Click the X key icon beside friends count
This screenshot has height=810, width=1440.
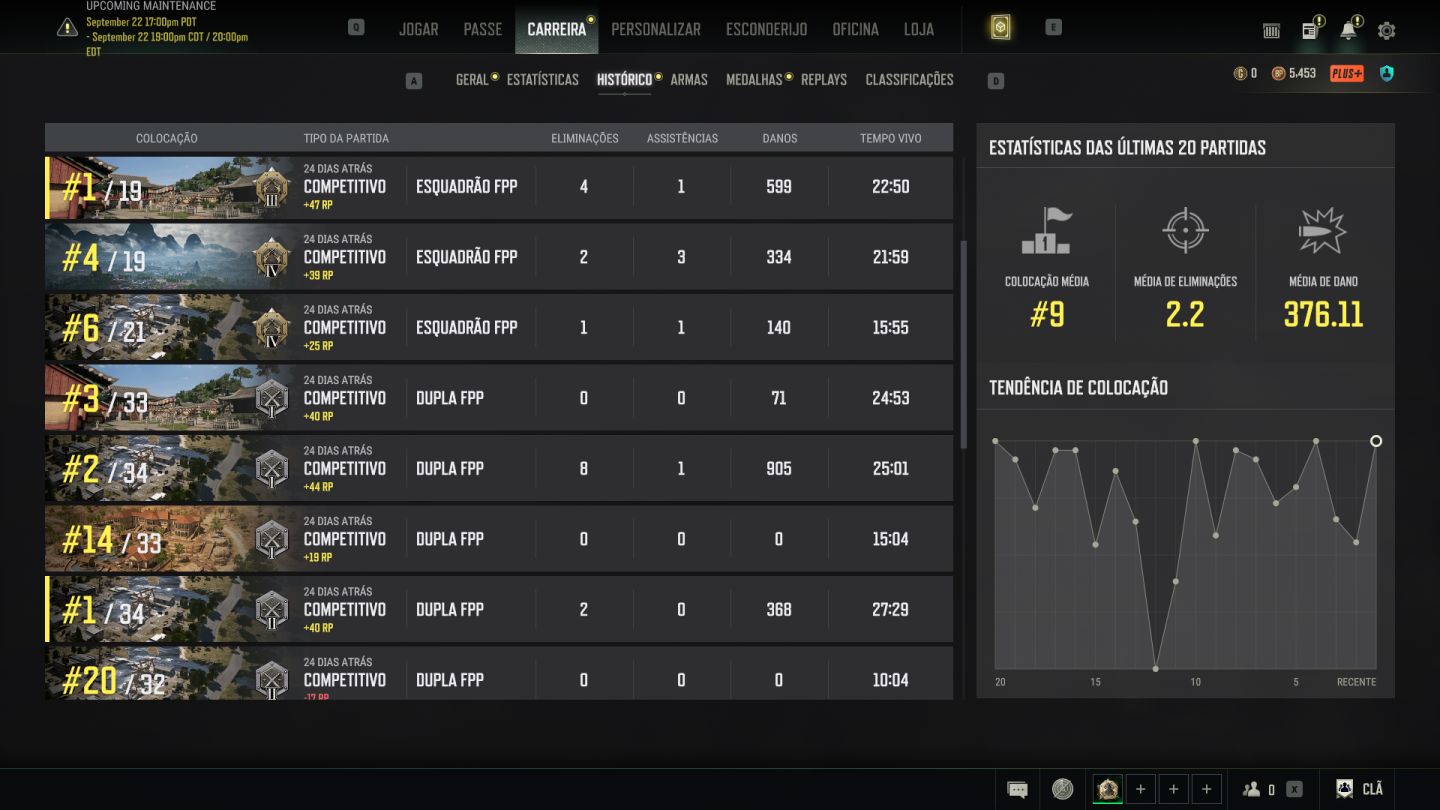click(1294, 789)
